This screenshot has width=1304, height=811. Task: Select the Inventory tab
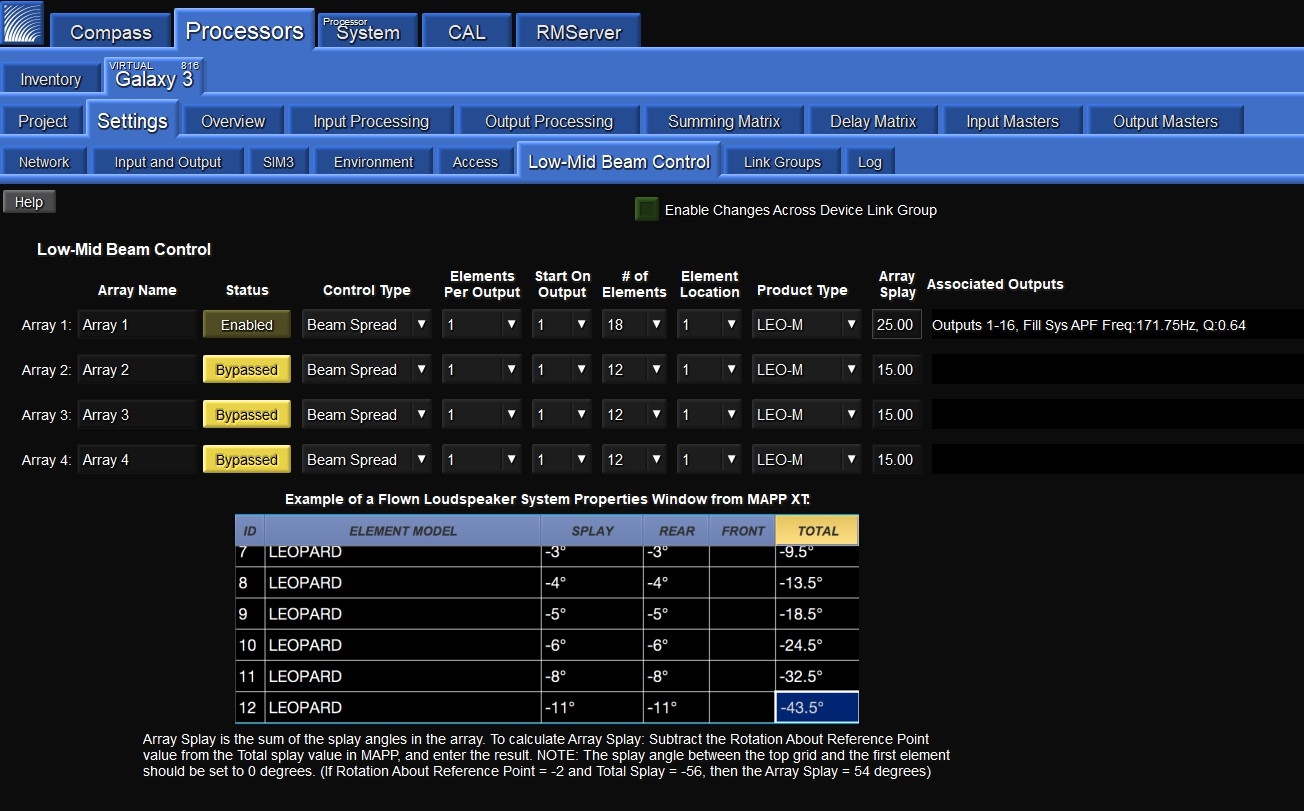point(50,79)
